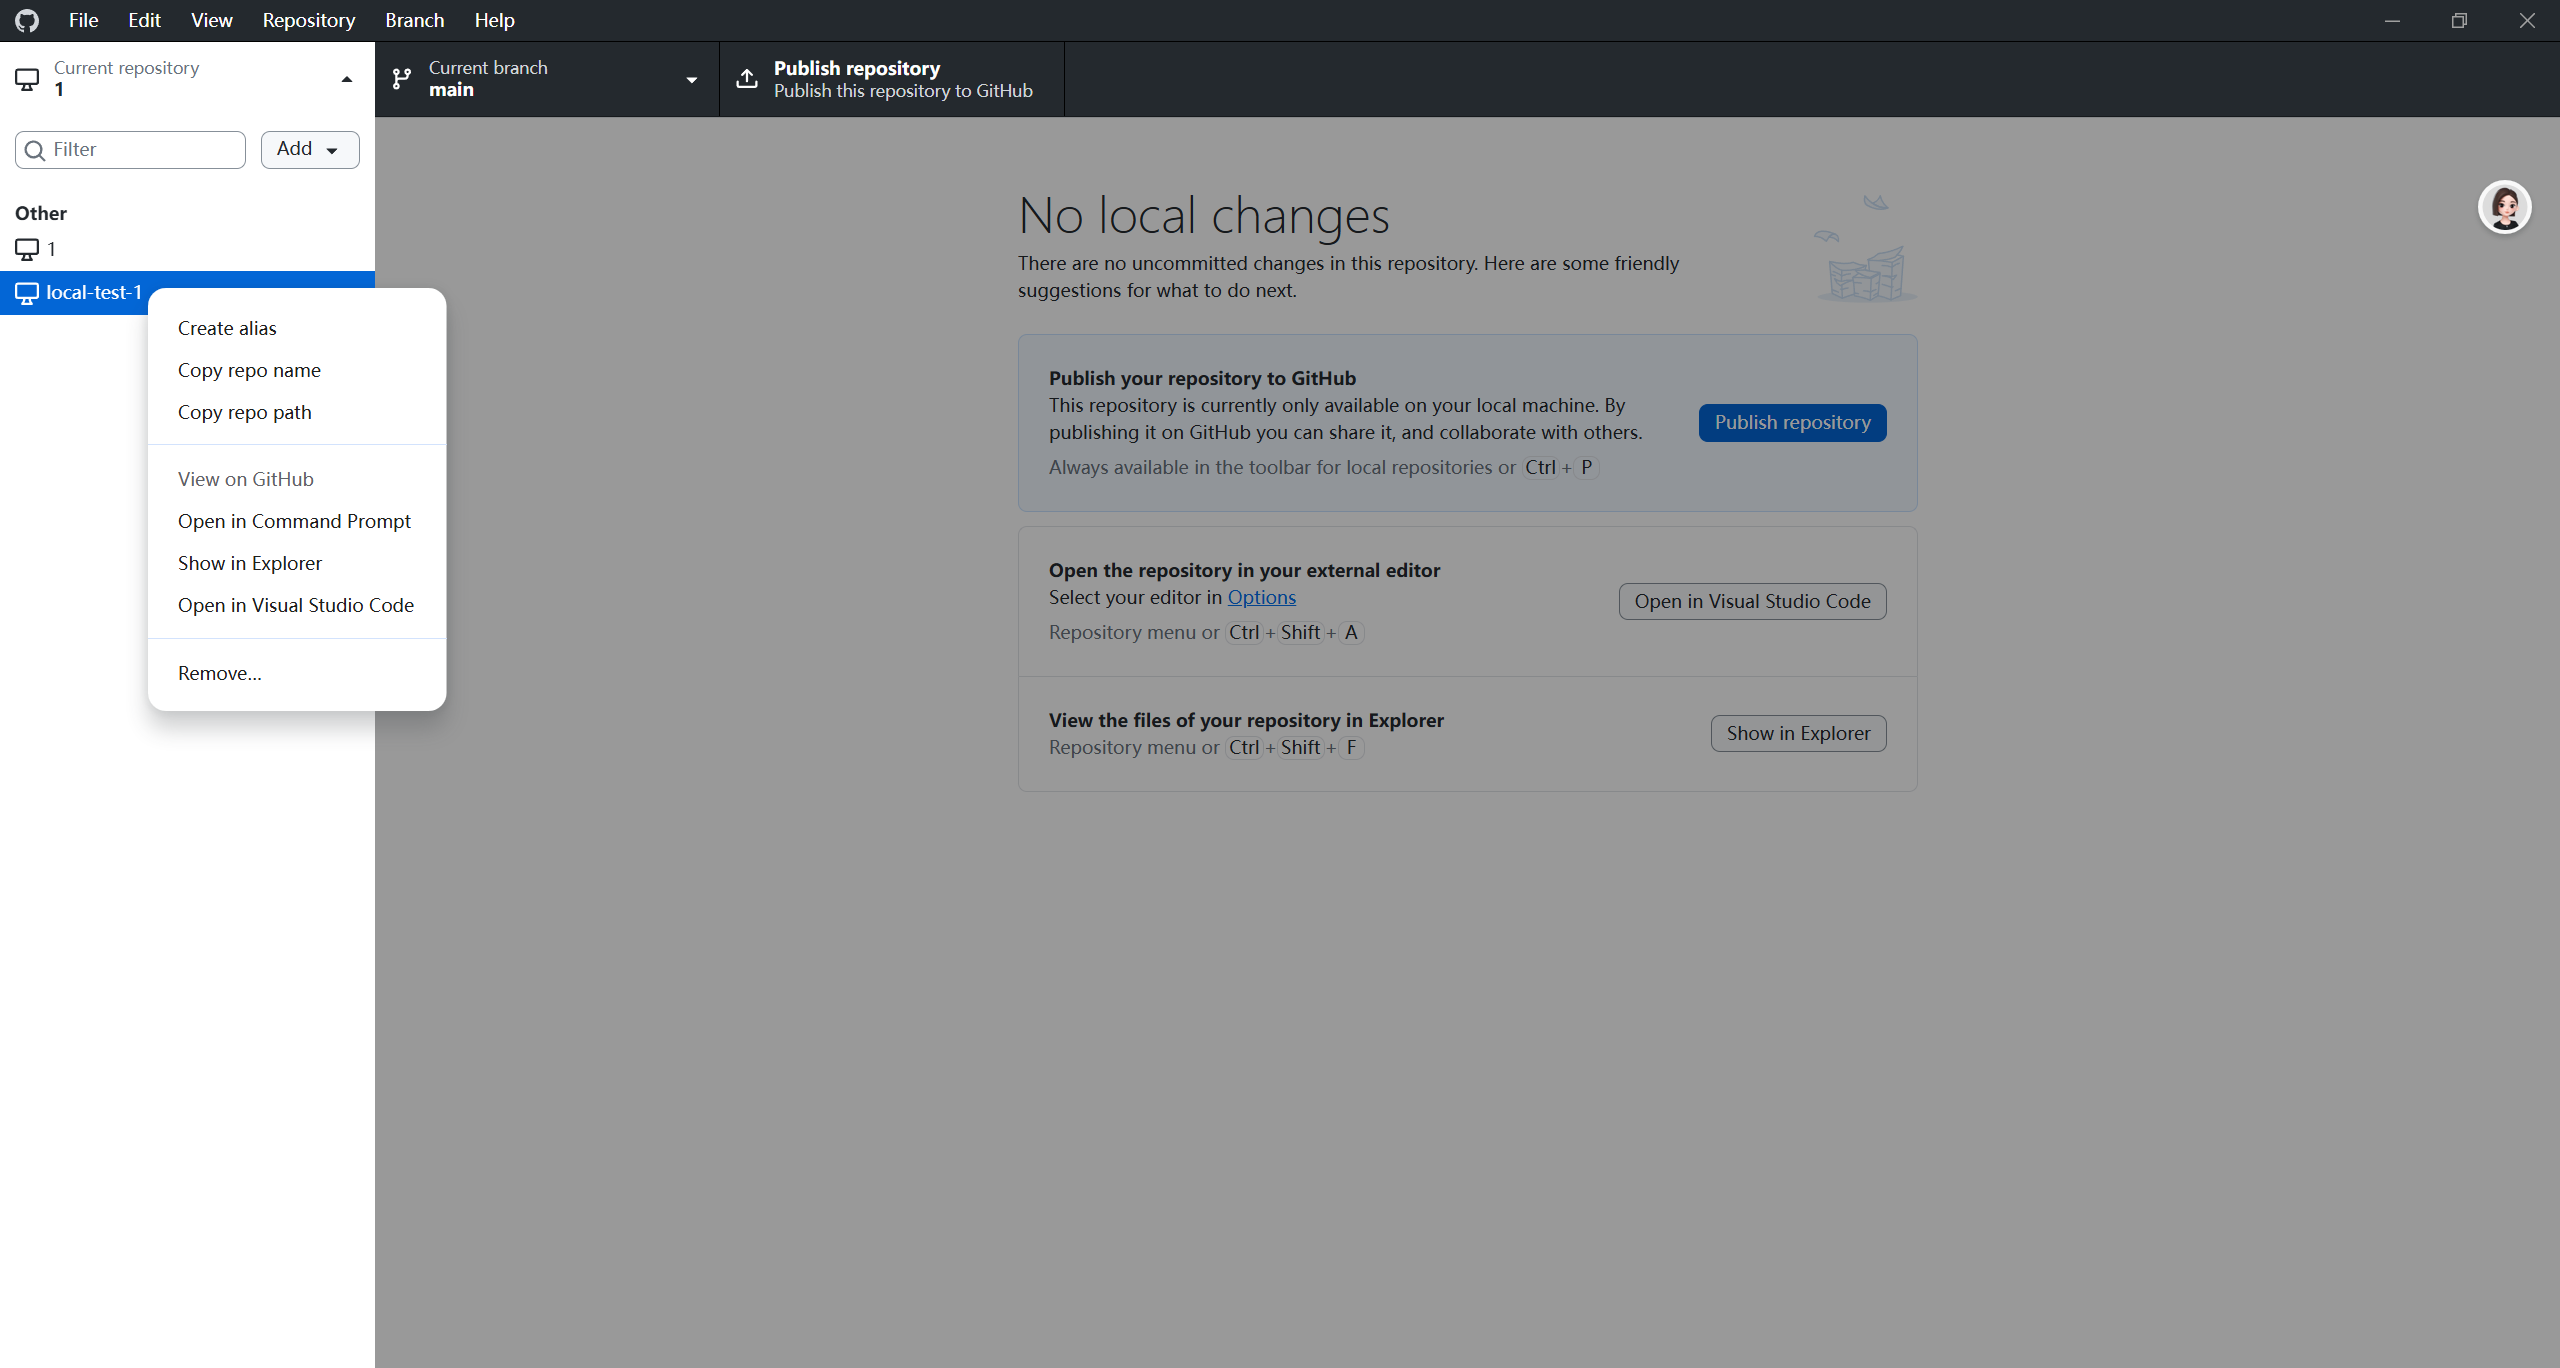Viewport: 2560px width, 1368px height.
Task: Click the upload icon on Publish repository
Action: coord(747,79)
